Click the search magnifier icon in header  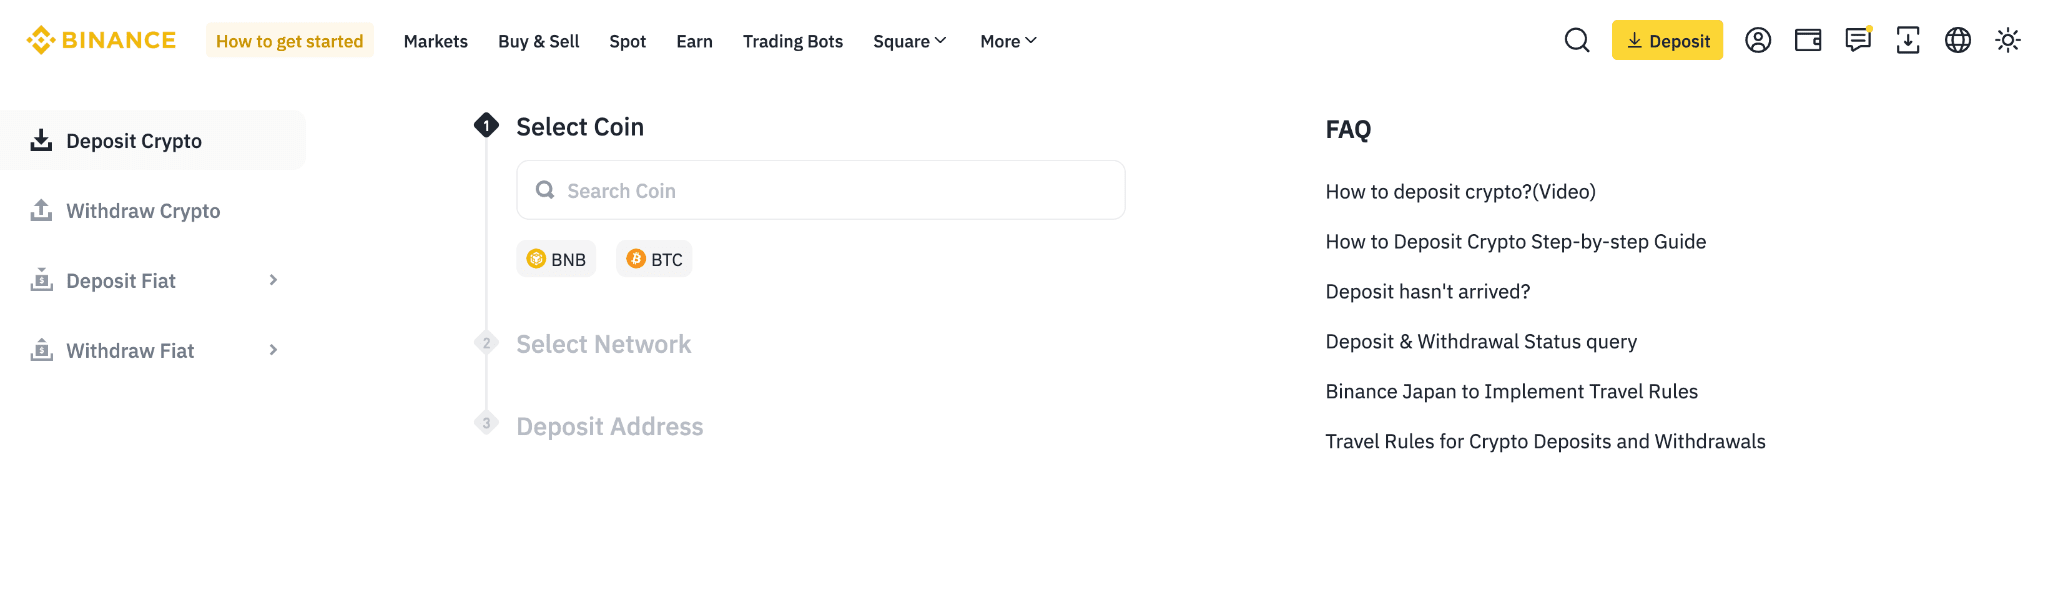pos(1577,40)
